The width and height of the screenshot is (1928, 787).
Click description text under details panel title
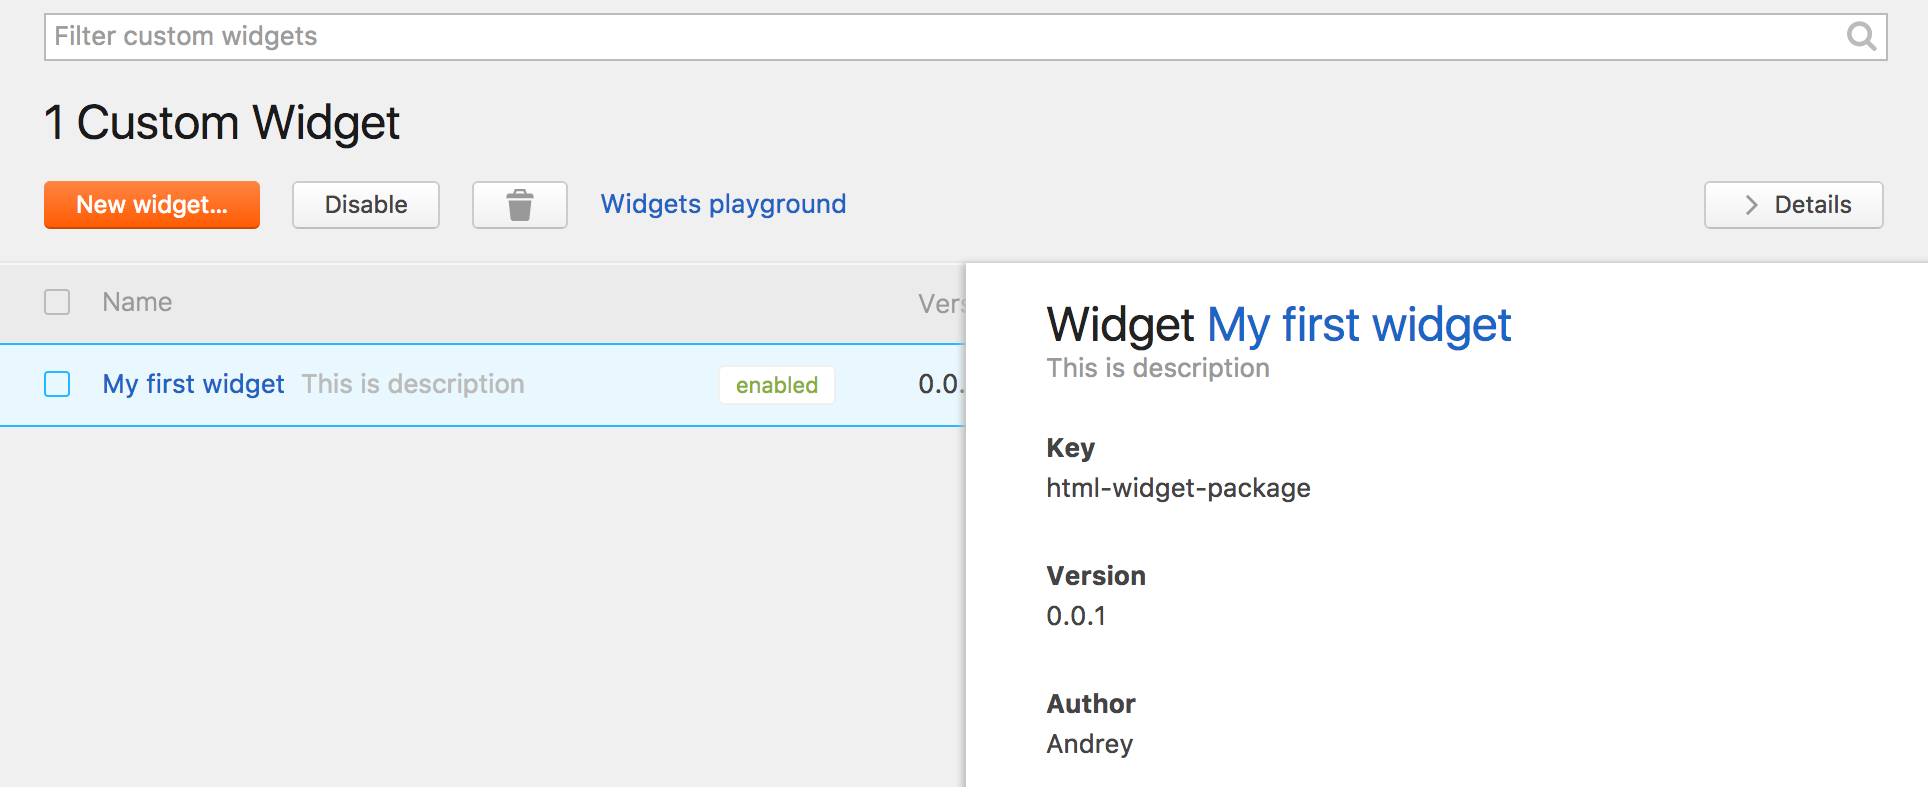[x=1158, y=368]
